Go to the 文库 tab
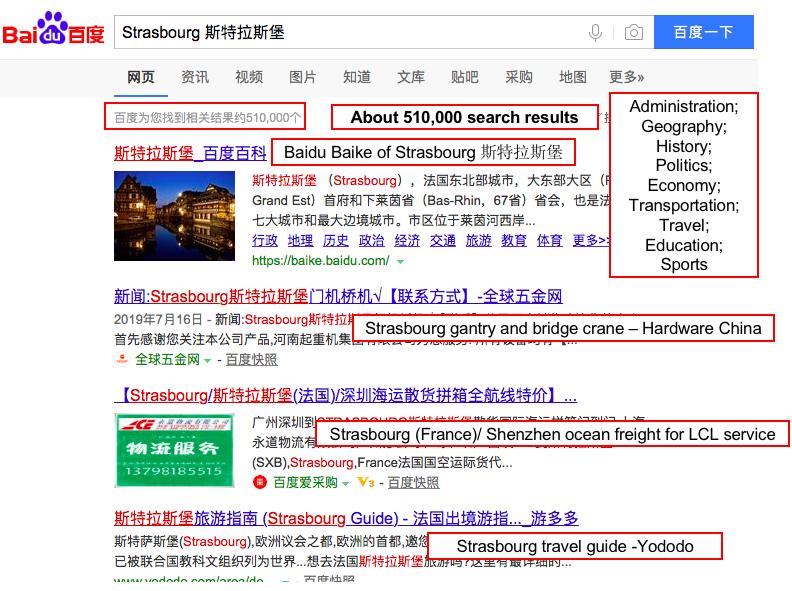 [x=411, y=77]
